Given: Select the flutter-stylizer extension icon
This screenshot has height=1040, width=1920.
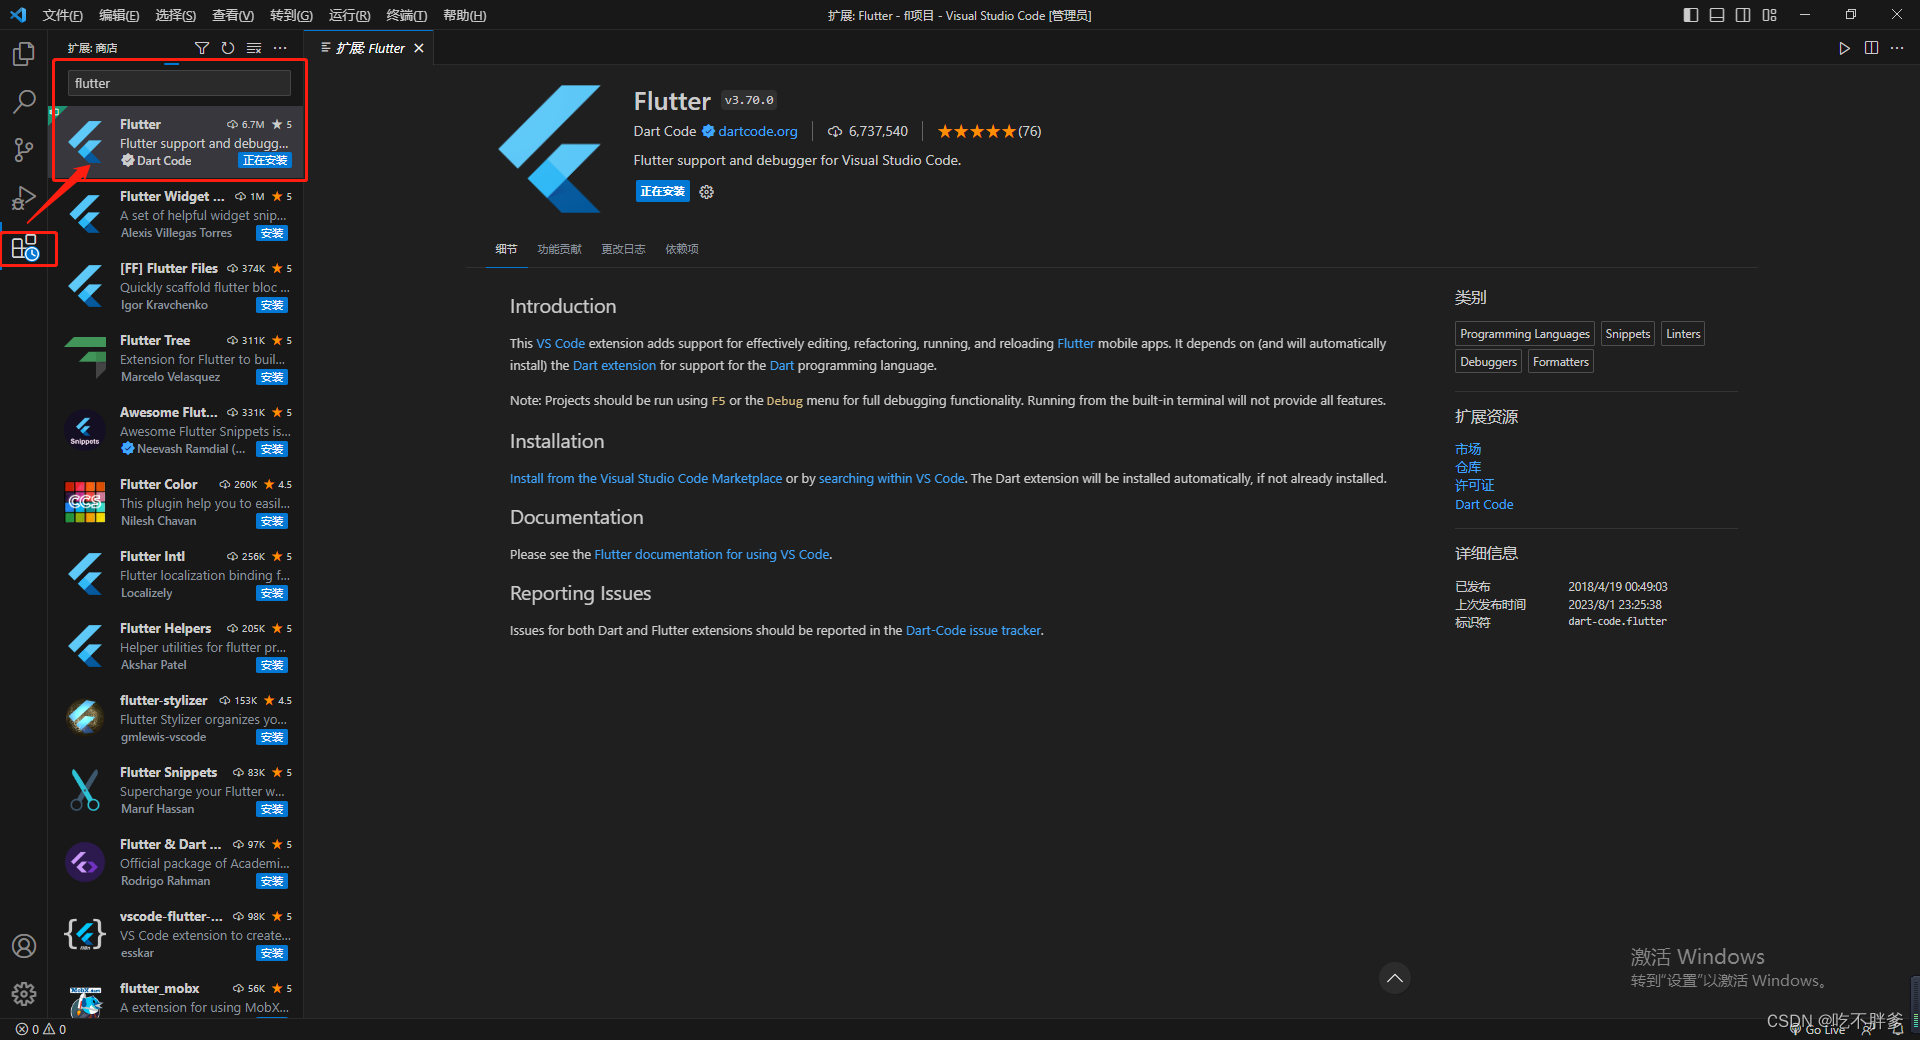Looking at the screenshot, I should (85, 719).
